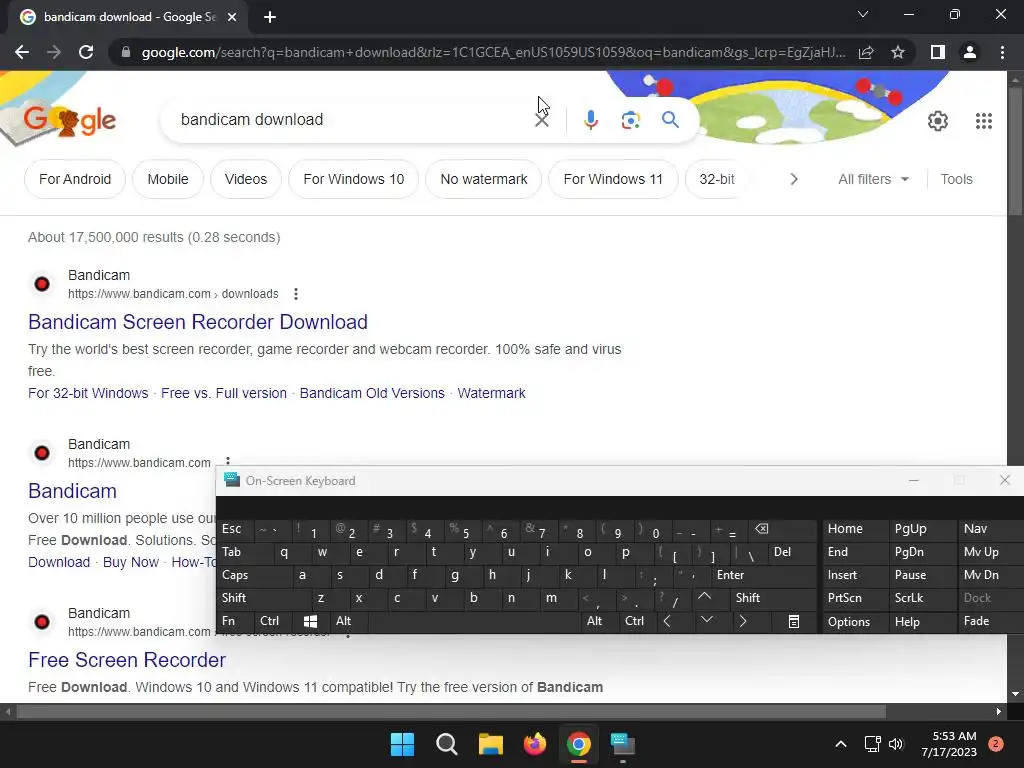Select the For Windows 11 chip
The height and width of the screenshot is (768, 1024).
pyautogui.click(x=613, y=179)
